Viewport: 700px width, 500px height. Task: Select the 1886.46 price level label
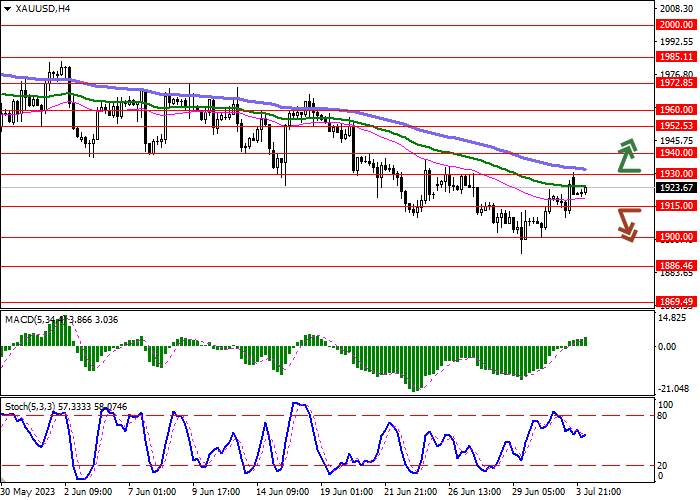676,266
